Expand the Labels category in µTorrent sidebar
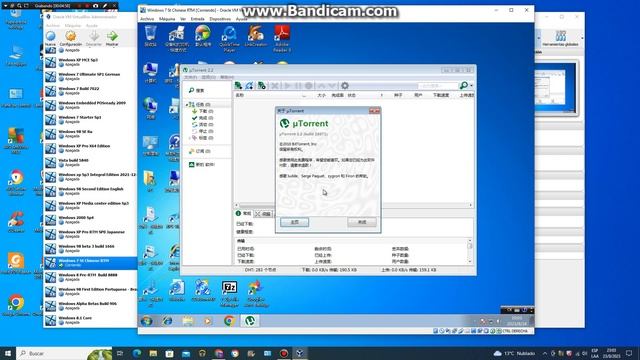This screenshot has width=640, height=360. (189, 138)
